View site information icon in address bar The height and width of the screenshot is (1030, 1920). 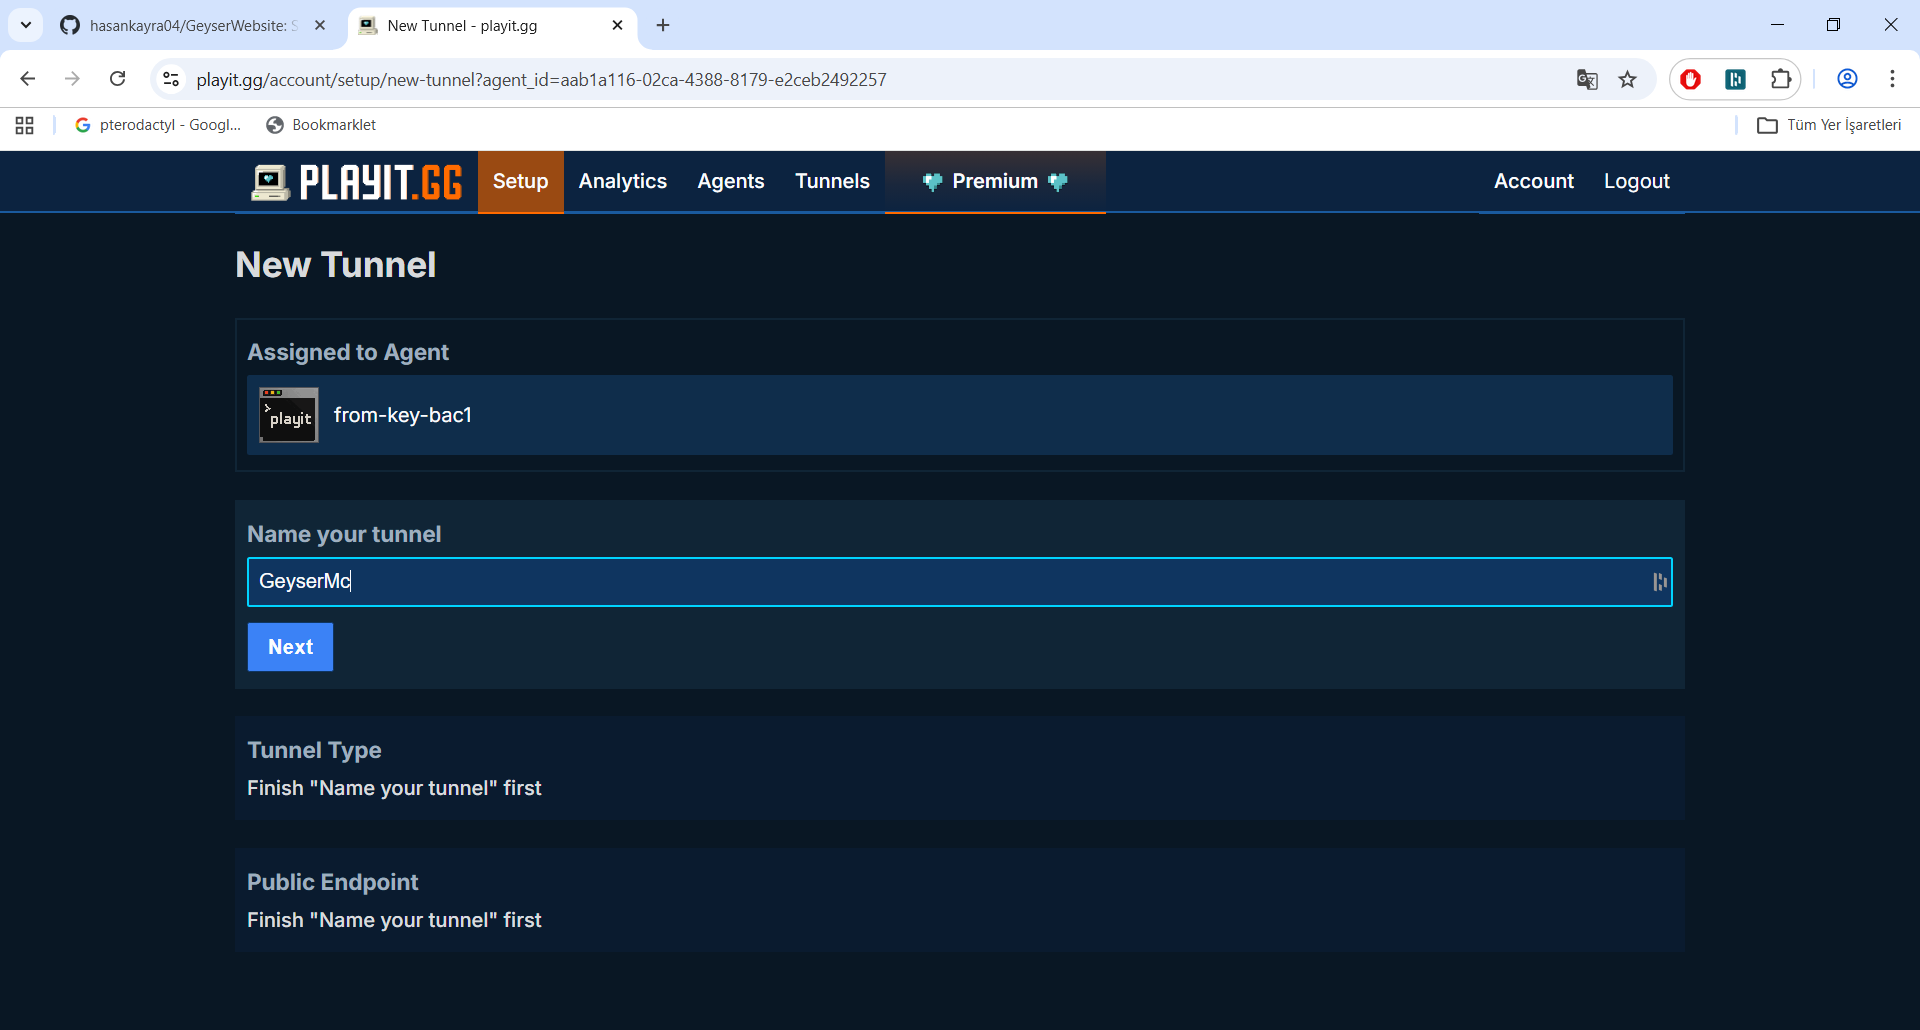click(171, 79)
